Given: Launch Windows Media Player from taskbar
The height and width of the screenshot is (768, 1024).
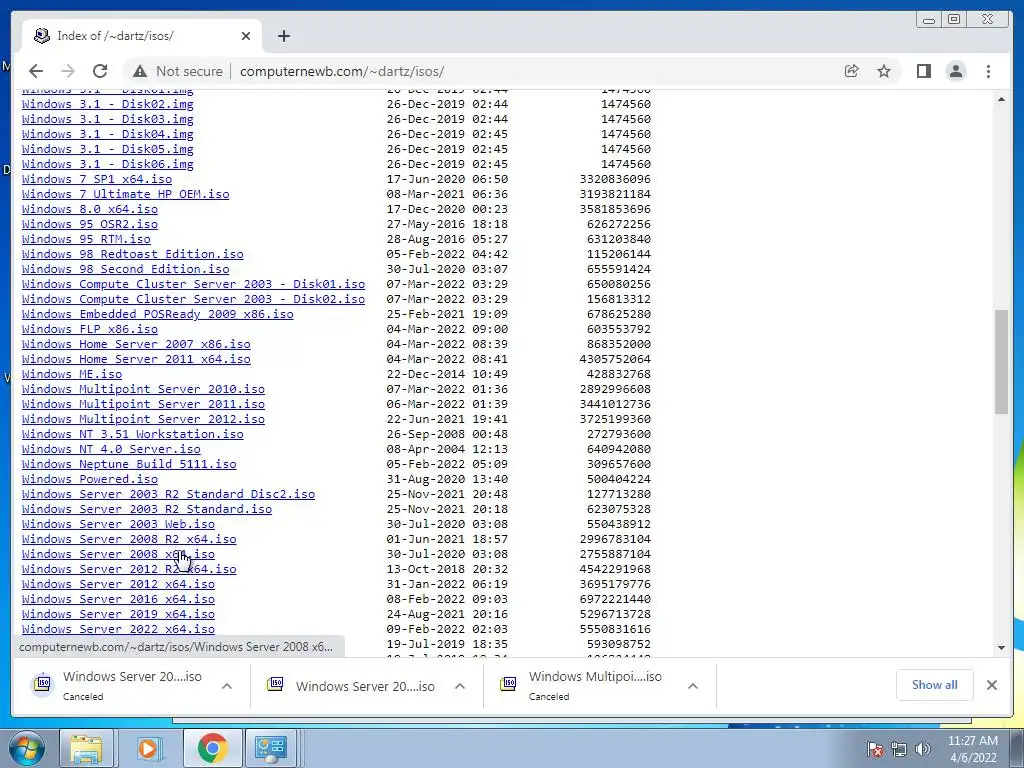Looking at the screenshot, I should coord(148,748).
